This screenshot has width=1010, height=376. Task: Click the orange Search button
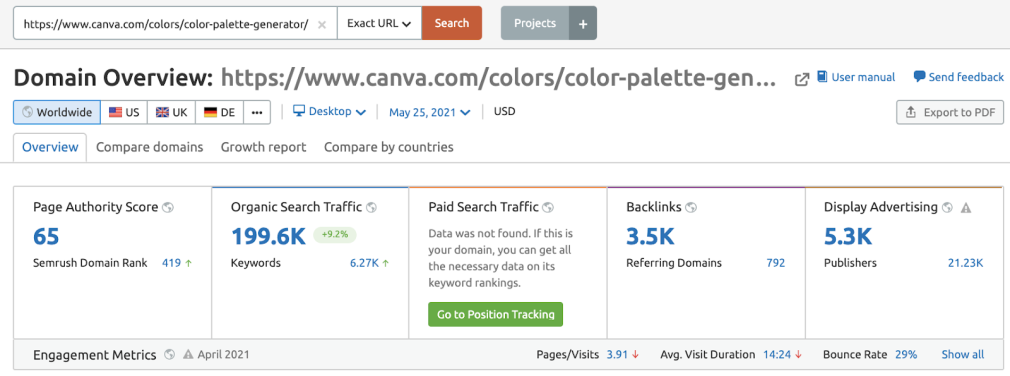click(452, 23)
